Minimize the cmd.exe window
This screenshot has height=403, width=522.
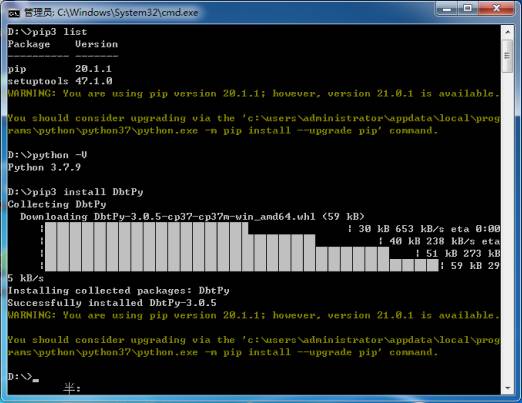click(x=447, y=9)
